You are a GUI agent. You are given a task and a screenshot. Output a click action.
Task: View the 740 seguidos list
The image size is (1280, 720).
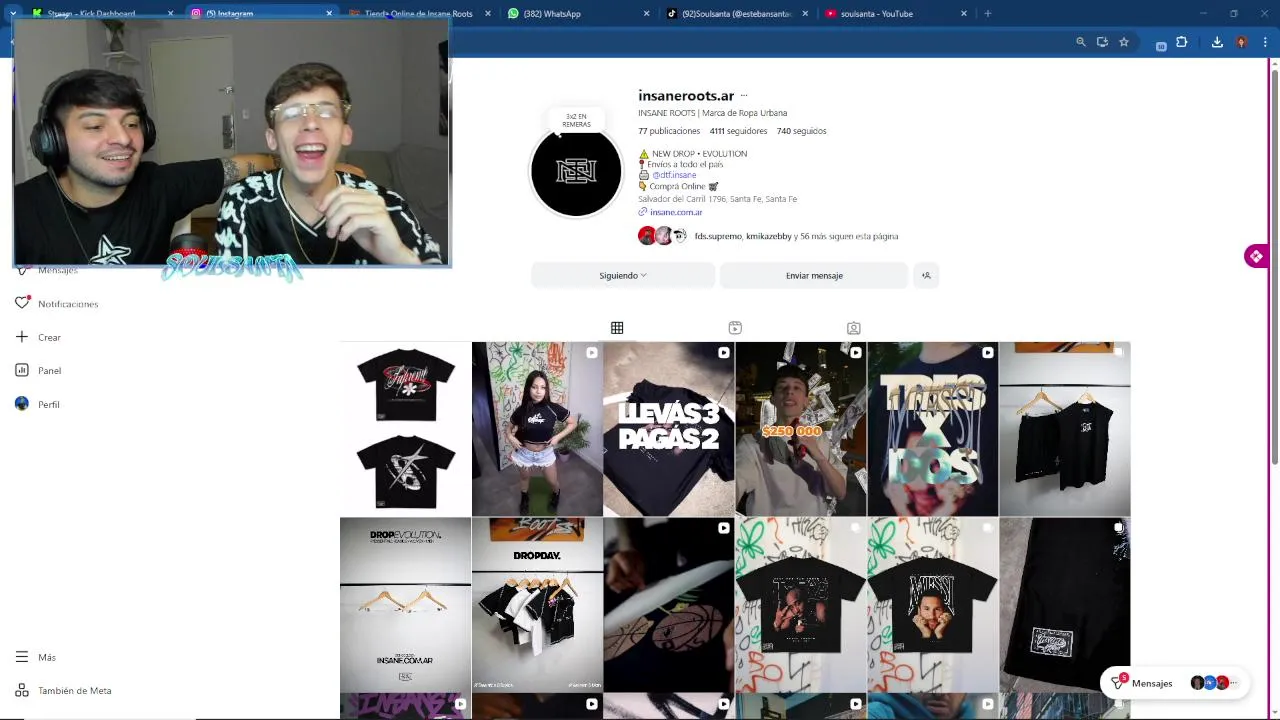(x=802, y=131)
